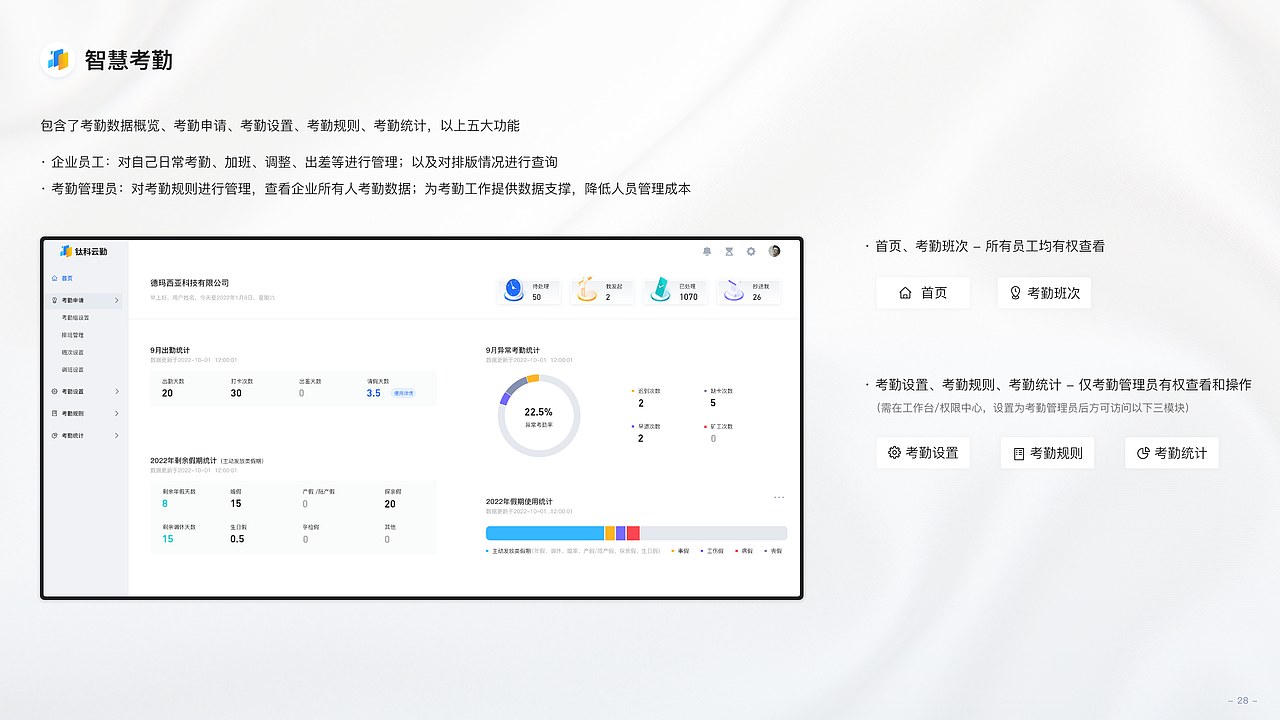Screen dimensions: 1280x720
Task: Click the document icon on right 考勤规则 button
Action: [1019, 453]
